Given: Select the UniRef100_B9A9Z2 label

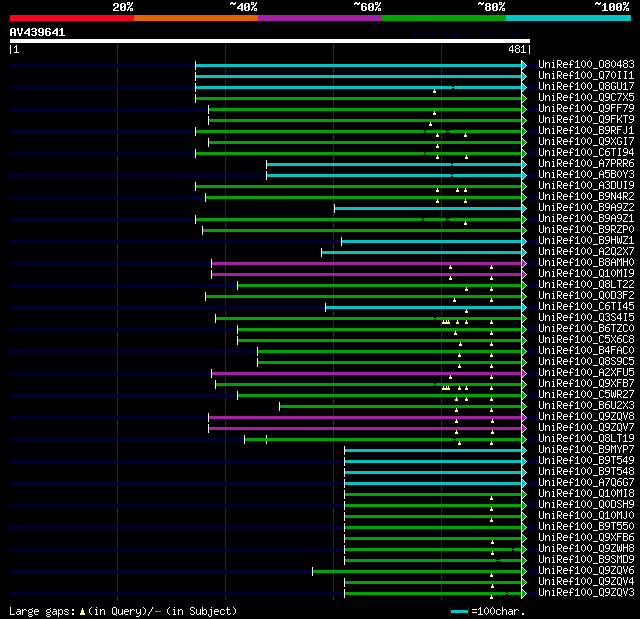Looking at the screenshot, I should (x=586, y=207).
